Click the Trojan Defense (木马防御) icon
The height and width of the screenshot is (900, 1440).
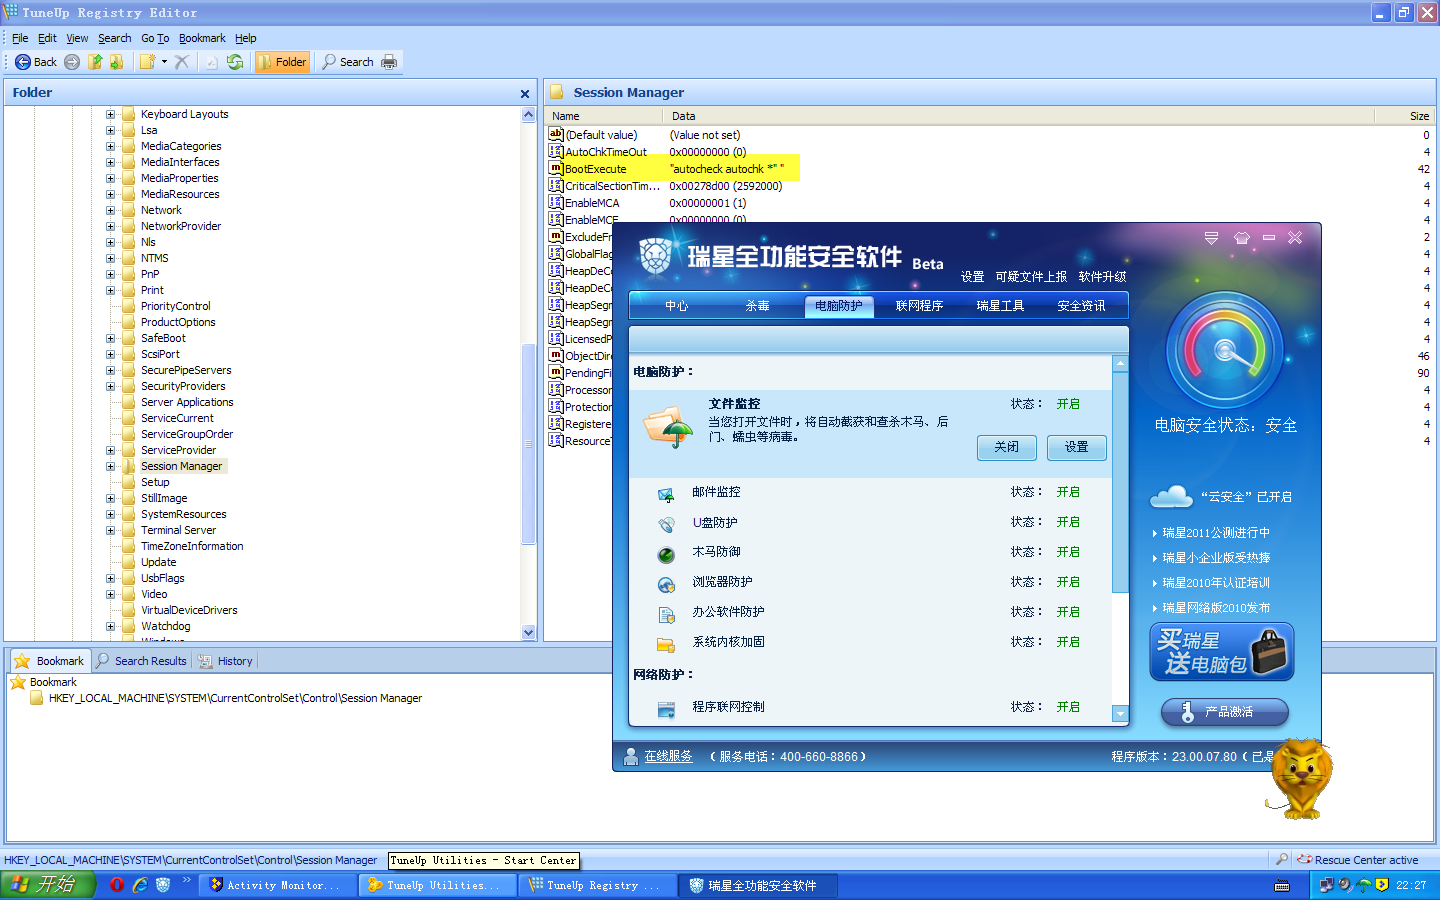[666, 554]
